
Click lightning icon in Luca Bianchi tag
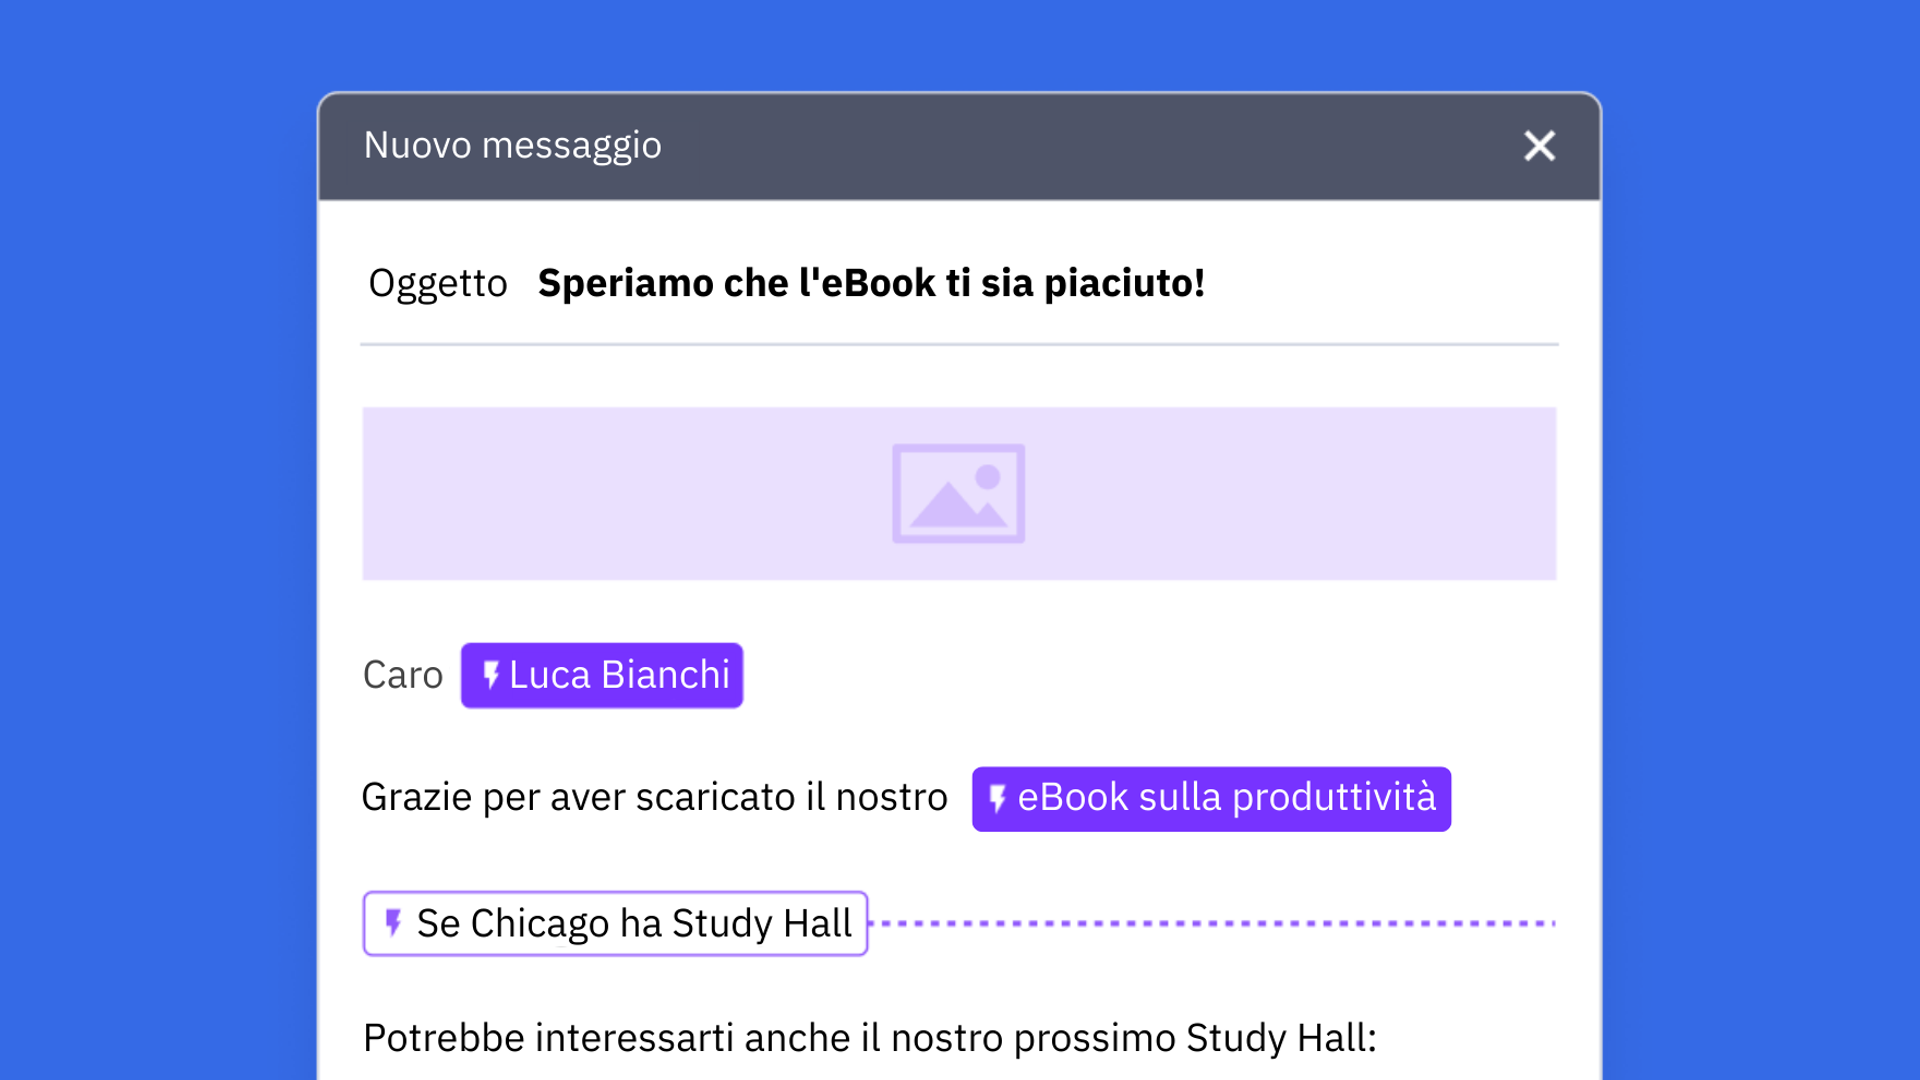click(x=490, y=675)
